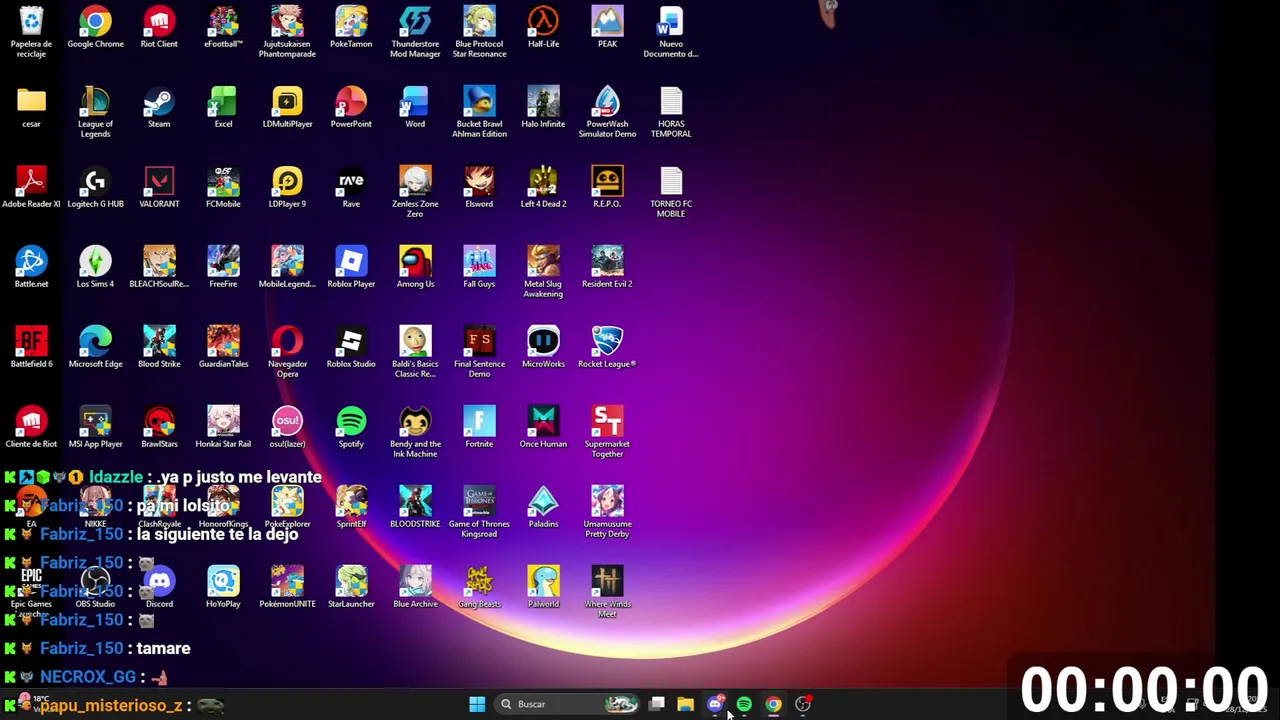Screen dimensions: 1280x720
Task: Select the Logitech G HUB icon
Action: (x=95, y=188)
